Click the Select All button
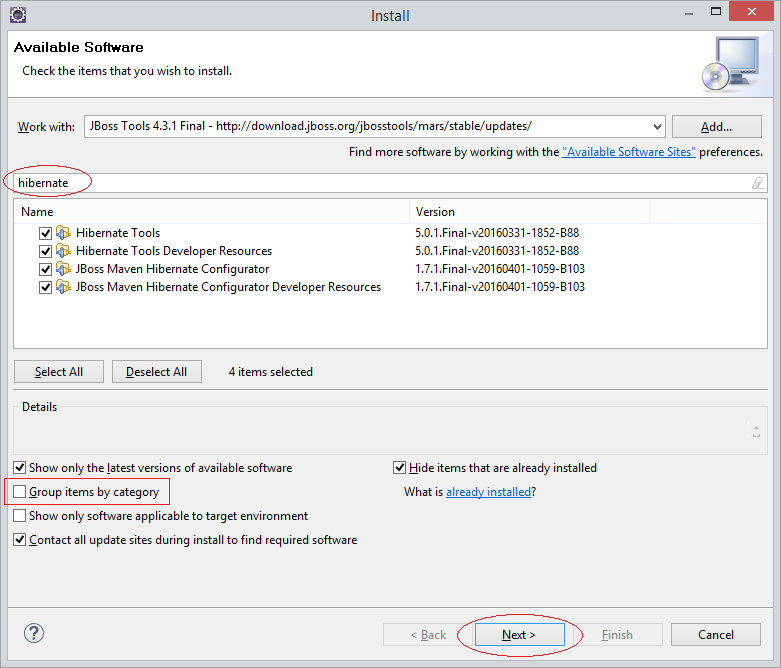Viewport: 781px width, 668px height. click(59, 372)
